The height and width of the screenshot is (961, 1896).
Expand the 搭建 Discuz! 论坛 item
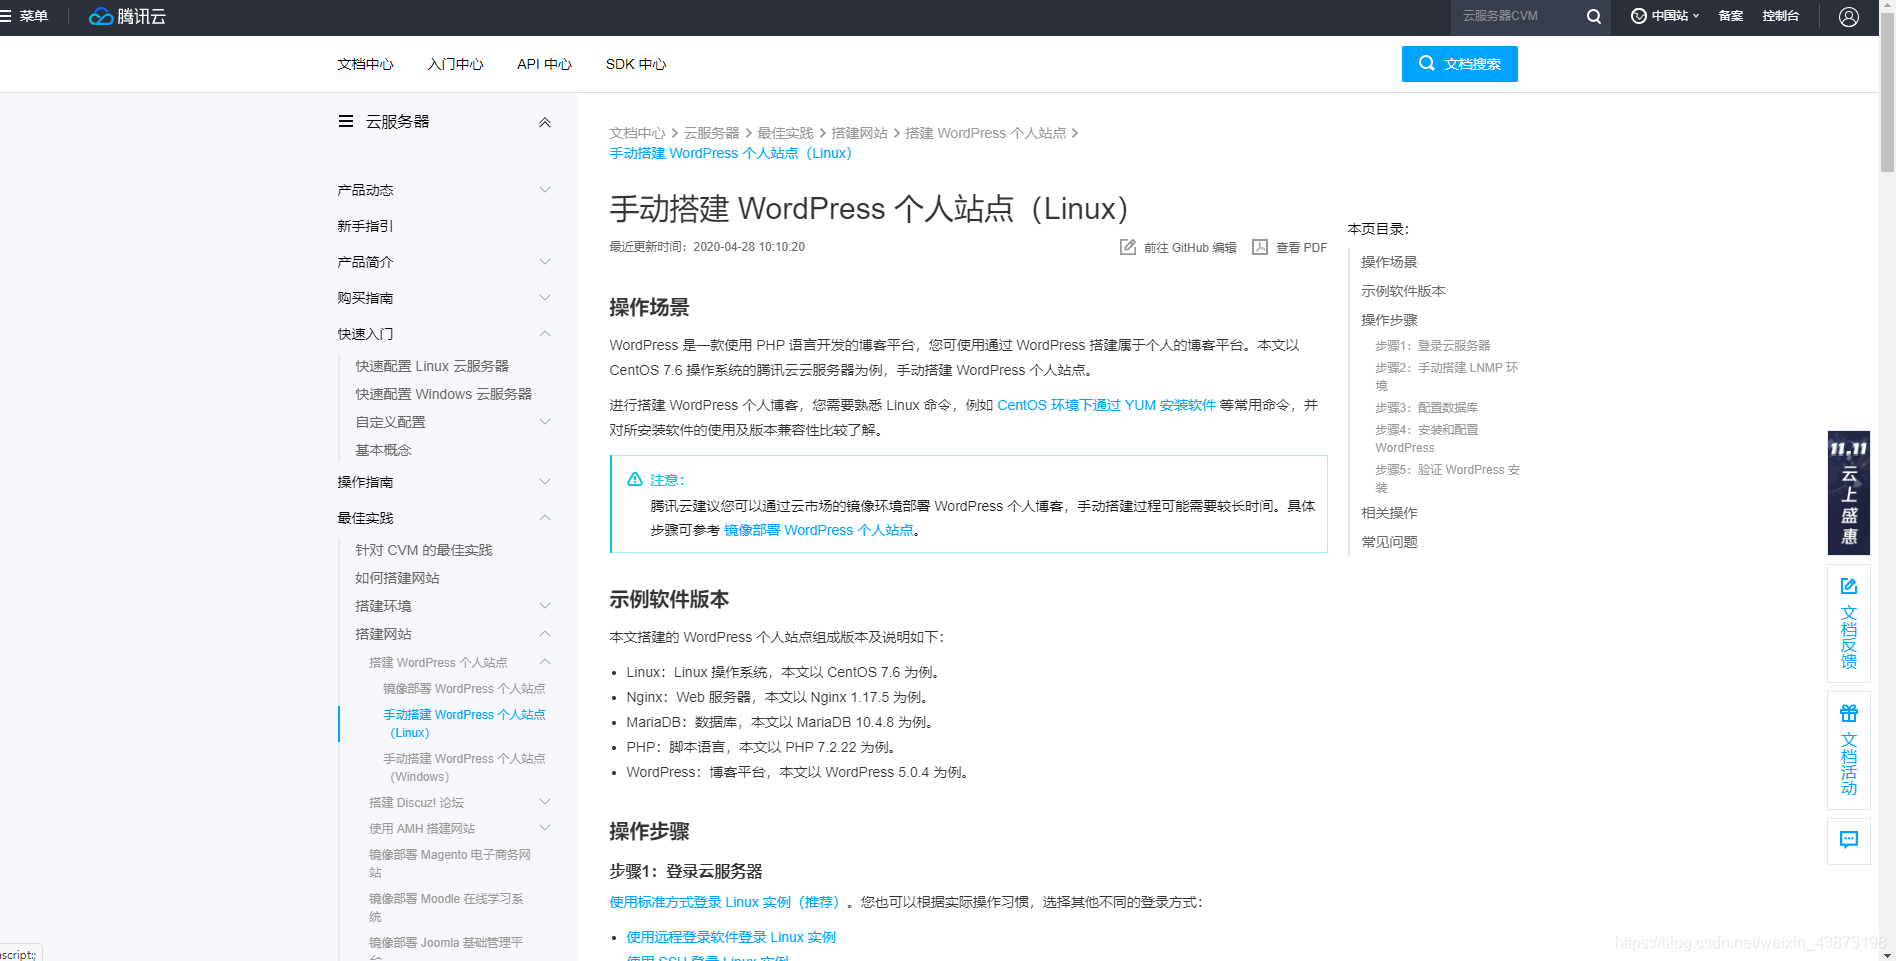(x=545, y=801)
